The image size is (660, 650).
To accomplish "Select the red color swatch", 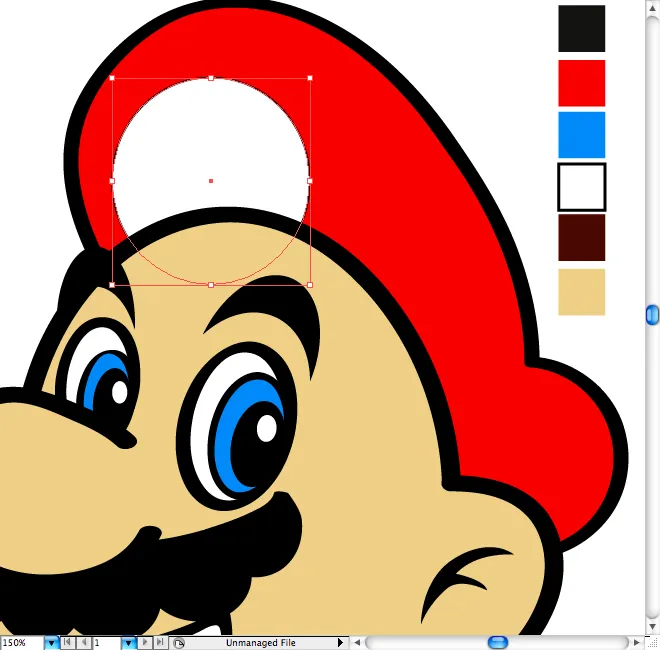I will click(581, 83).
